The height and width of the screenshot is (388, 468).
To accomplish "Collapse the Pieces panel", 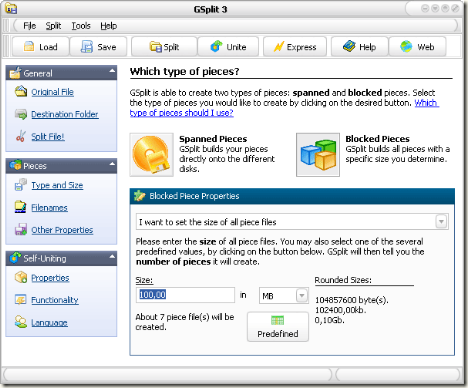I will (112, 164).
